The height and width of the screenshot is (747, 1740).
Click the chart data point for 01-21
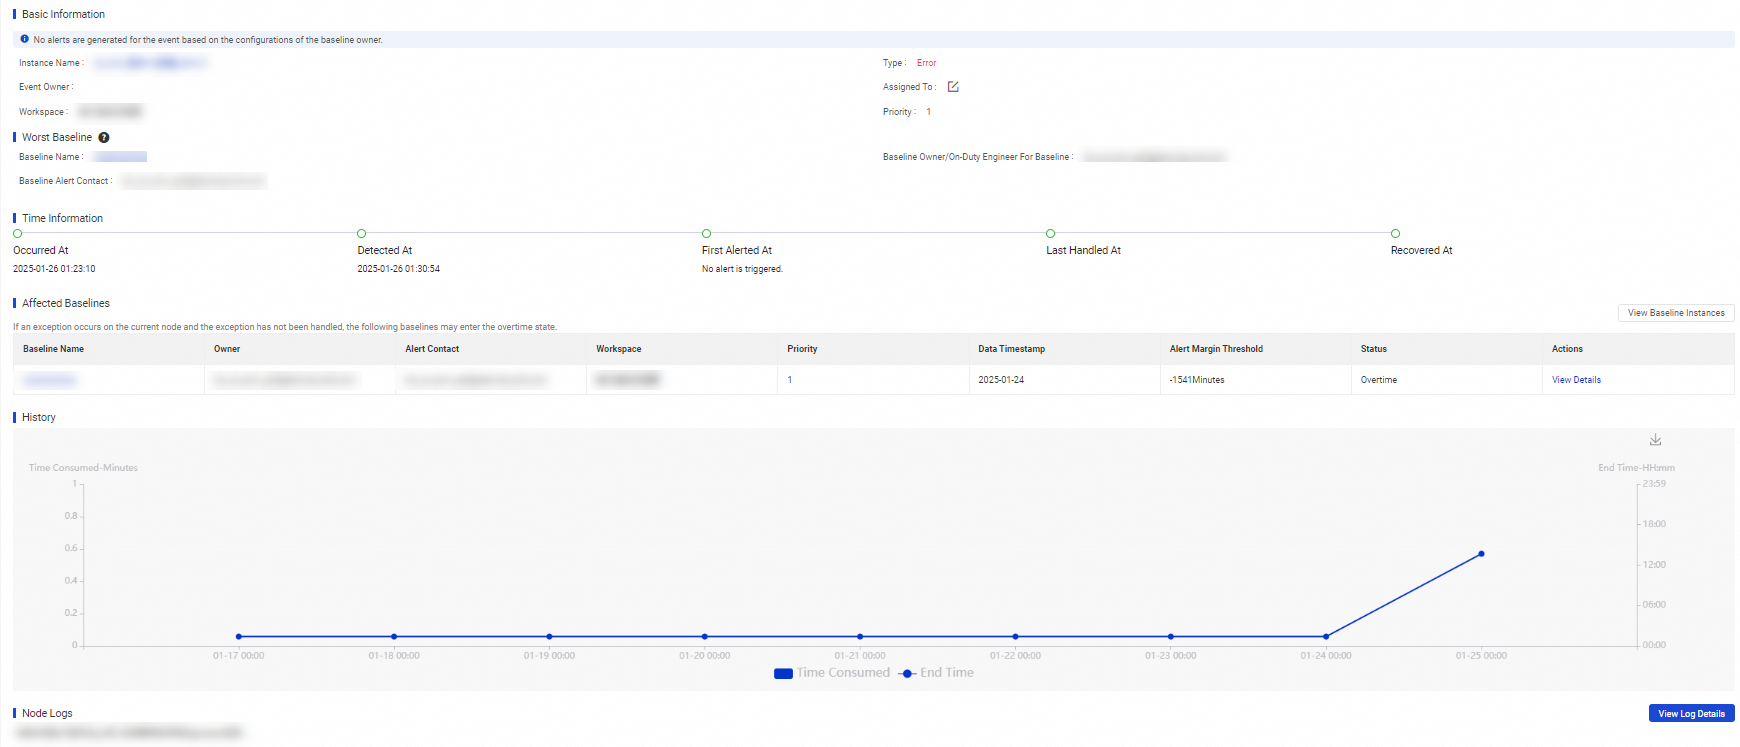[860, 637]
